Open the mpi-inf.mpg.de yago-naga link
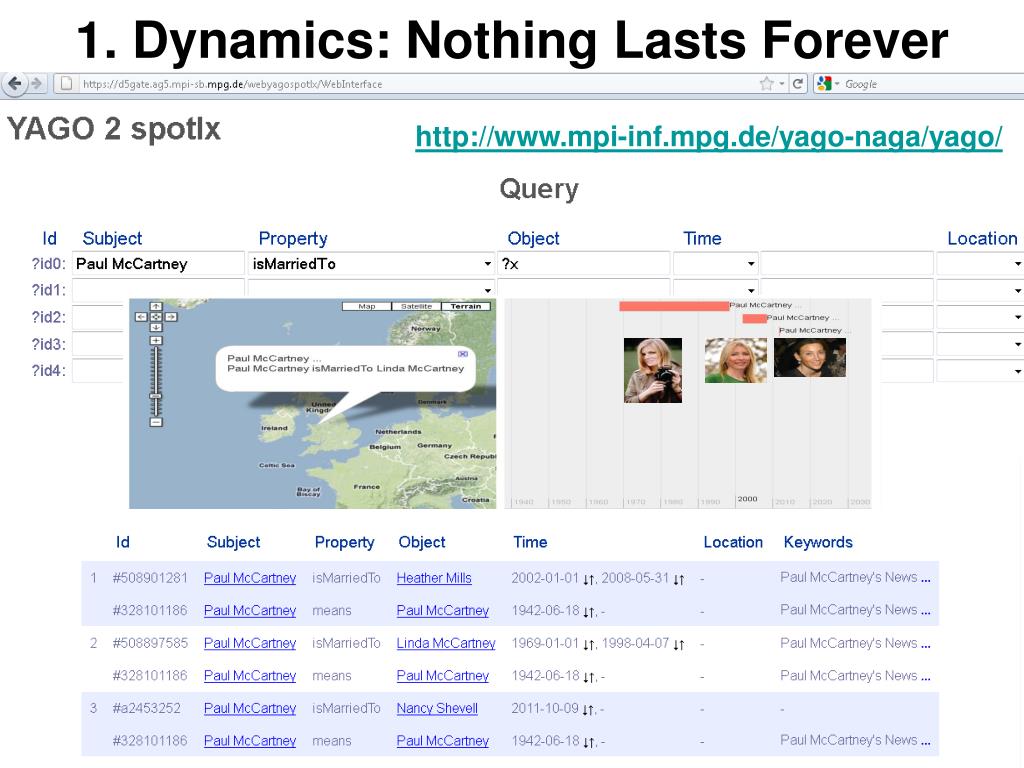The image size is (1024, 768). pos(709,136)
